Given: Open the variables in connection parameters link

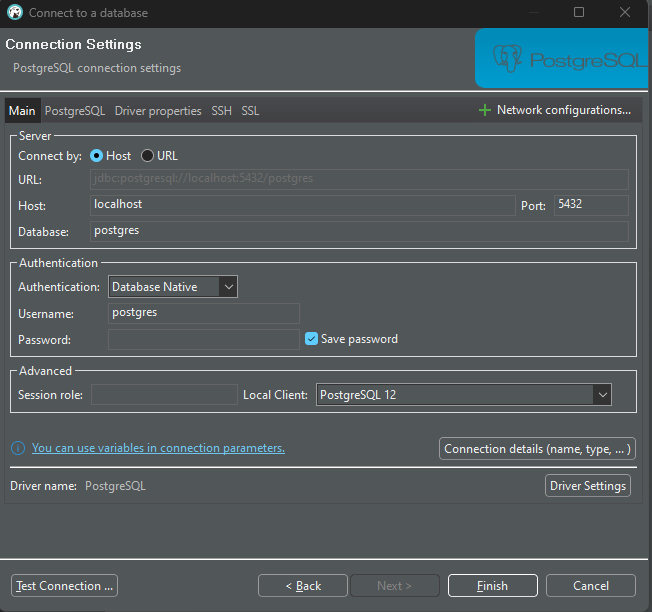Looking at the screenshot, I should point(158,448).
